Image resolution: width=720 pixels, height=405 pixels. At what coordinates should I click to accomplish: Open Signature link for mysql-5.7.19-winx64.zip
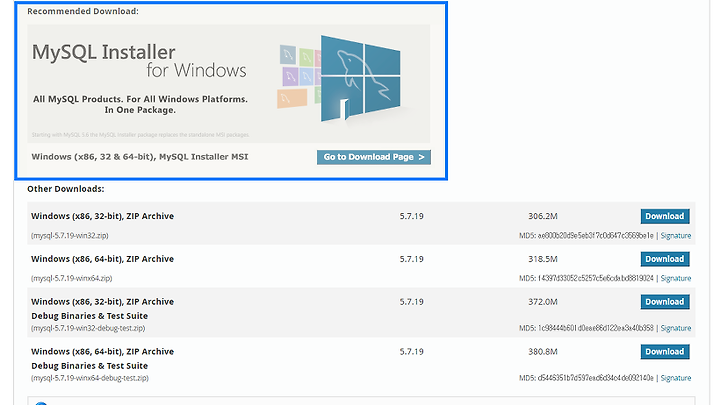675,278
